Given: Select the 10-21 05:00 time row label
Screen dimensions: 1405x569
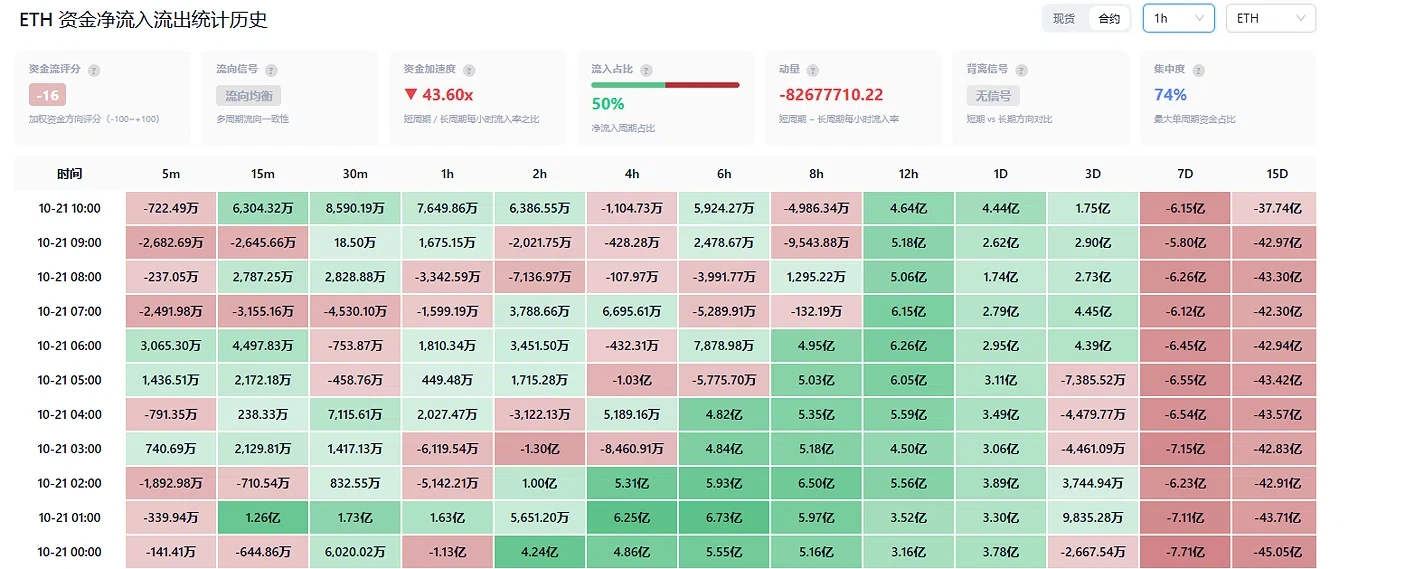Looking at the screenshot, I should 70,380.
